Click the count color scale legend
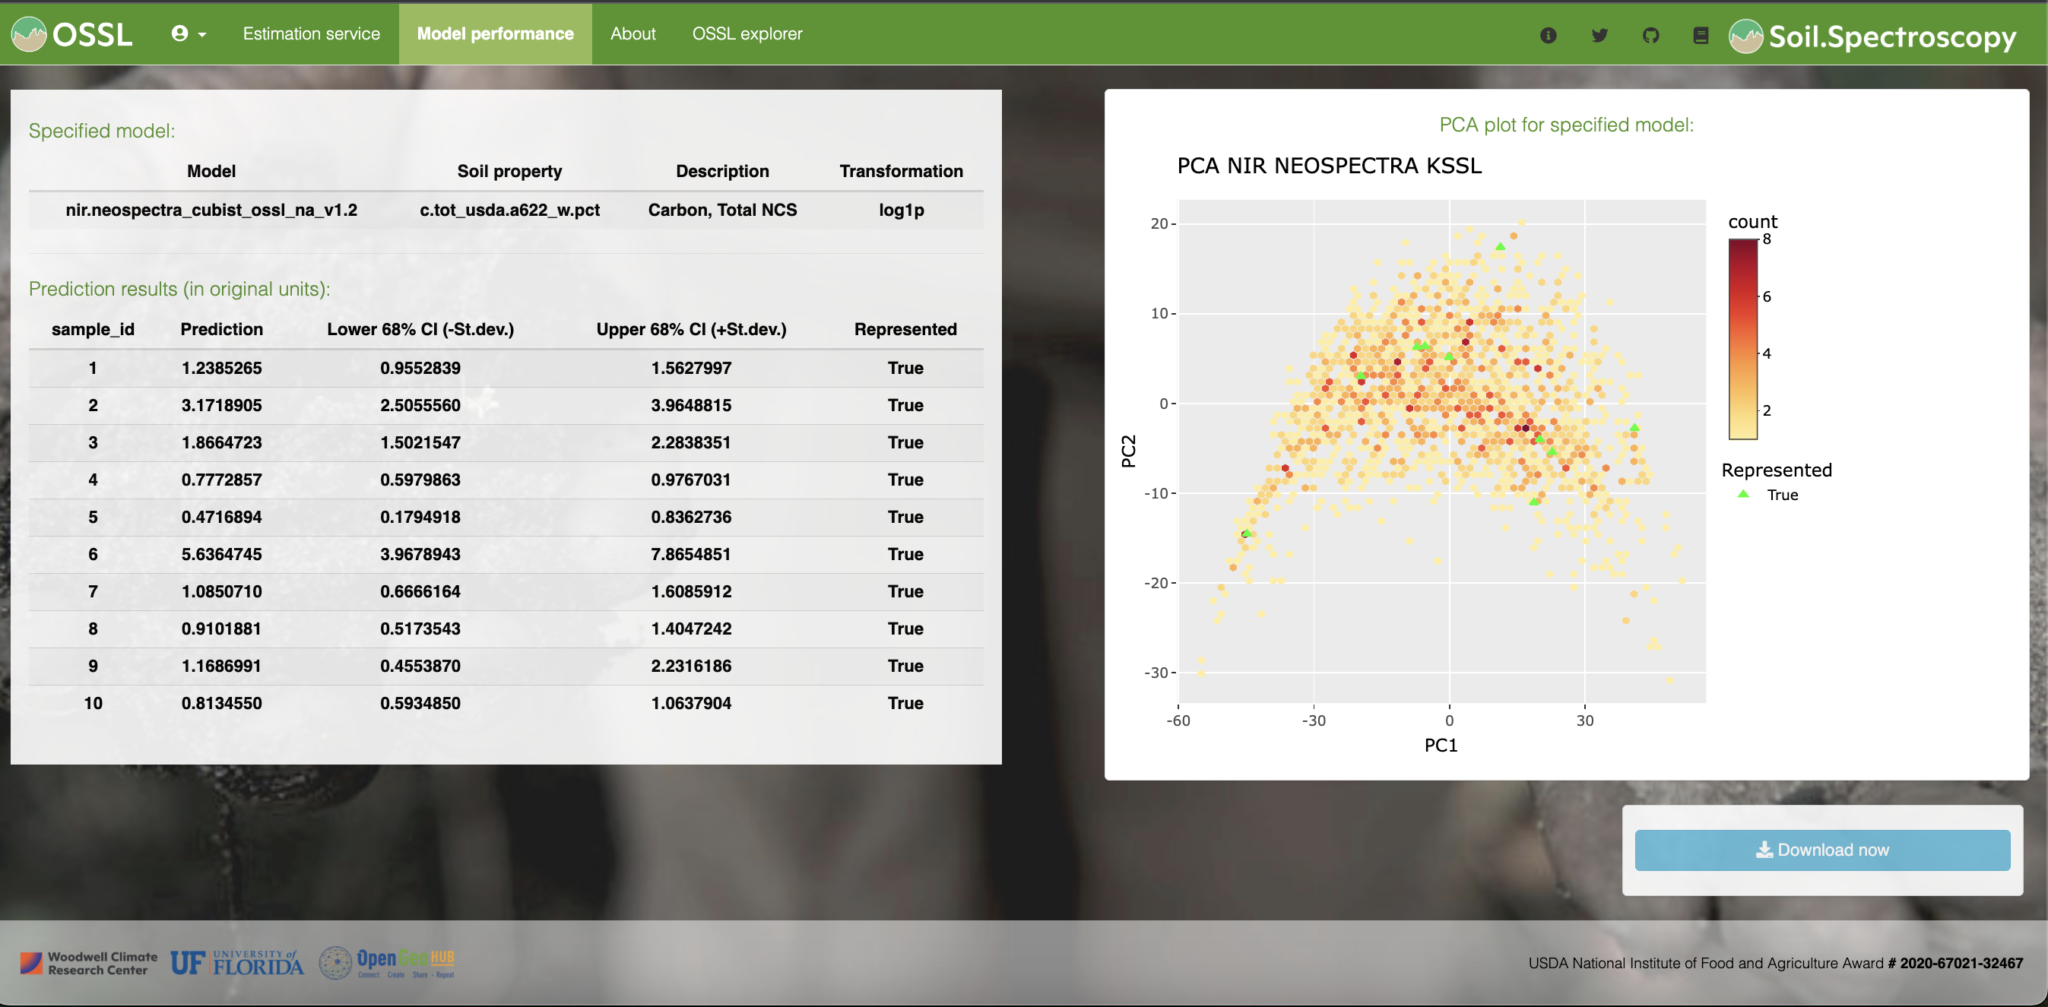The height and width of the screenshot is (1007, 2048). (x=1743, y=340)
